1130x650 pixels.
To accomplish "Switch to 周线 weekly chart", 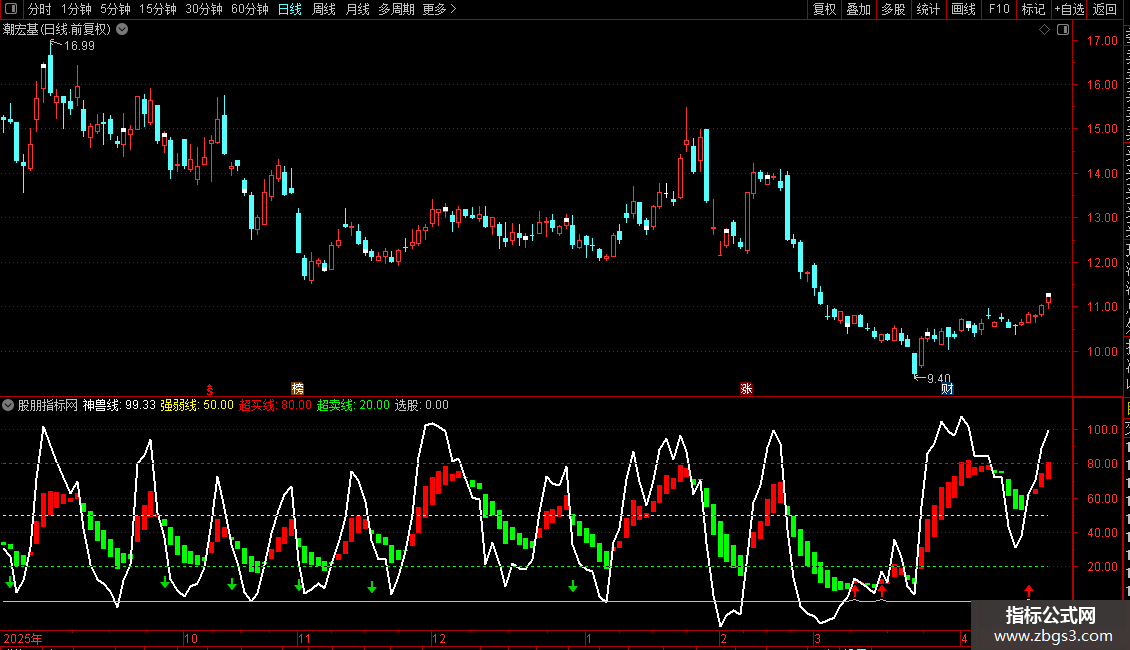I will pos(324,9).
